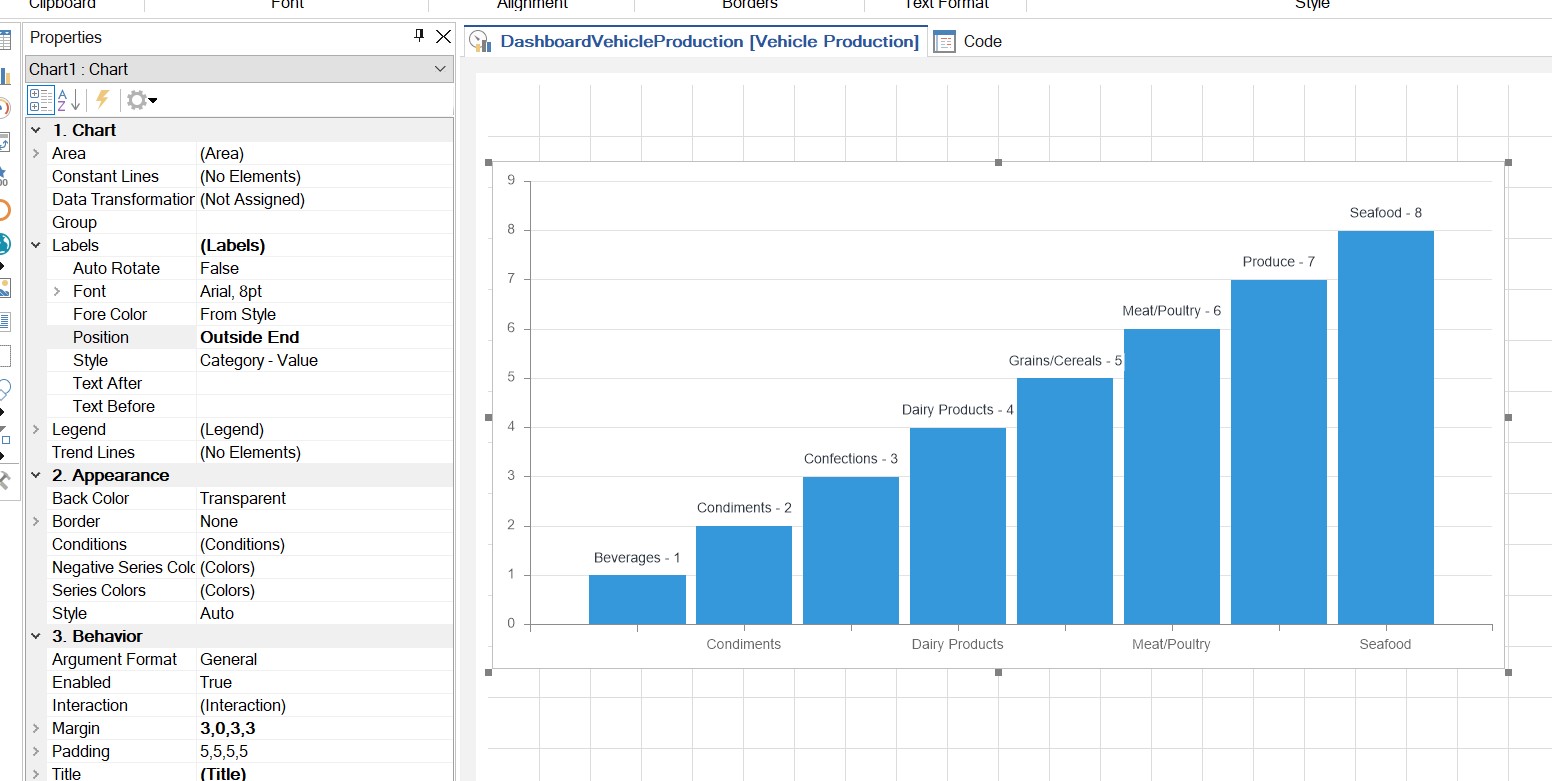Click the Confections - 3 data label

[851, 458]
